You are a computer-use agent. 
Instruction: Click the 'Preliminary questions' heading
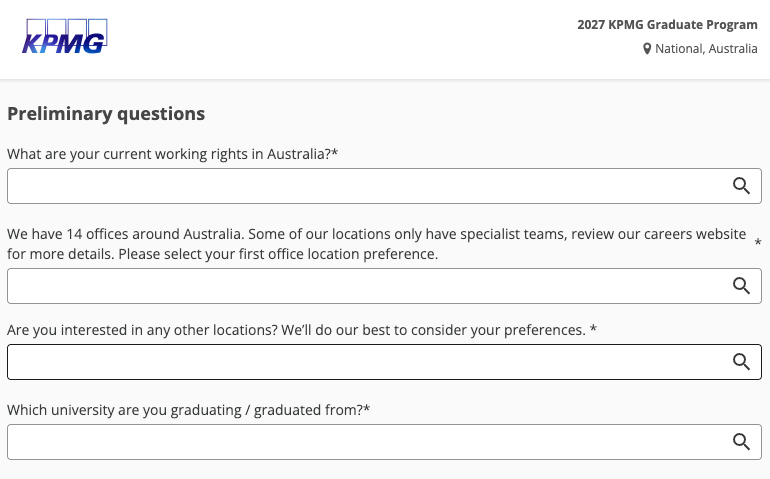pos(106,114)
